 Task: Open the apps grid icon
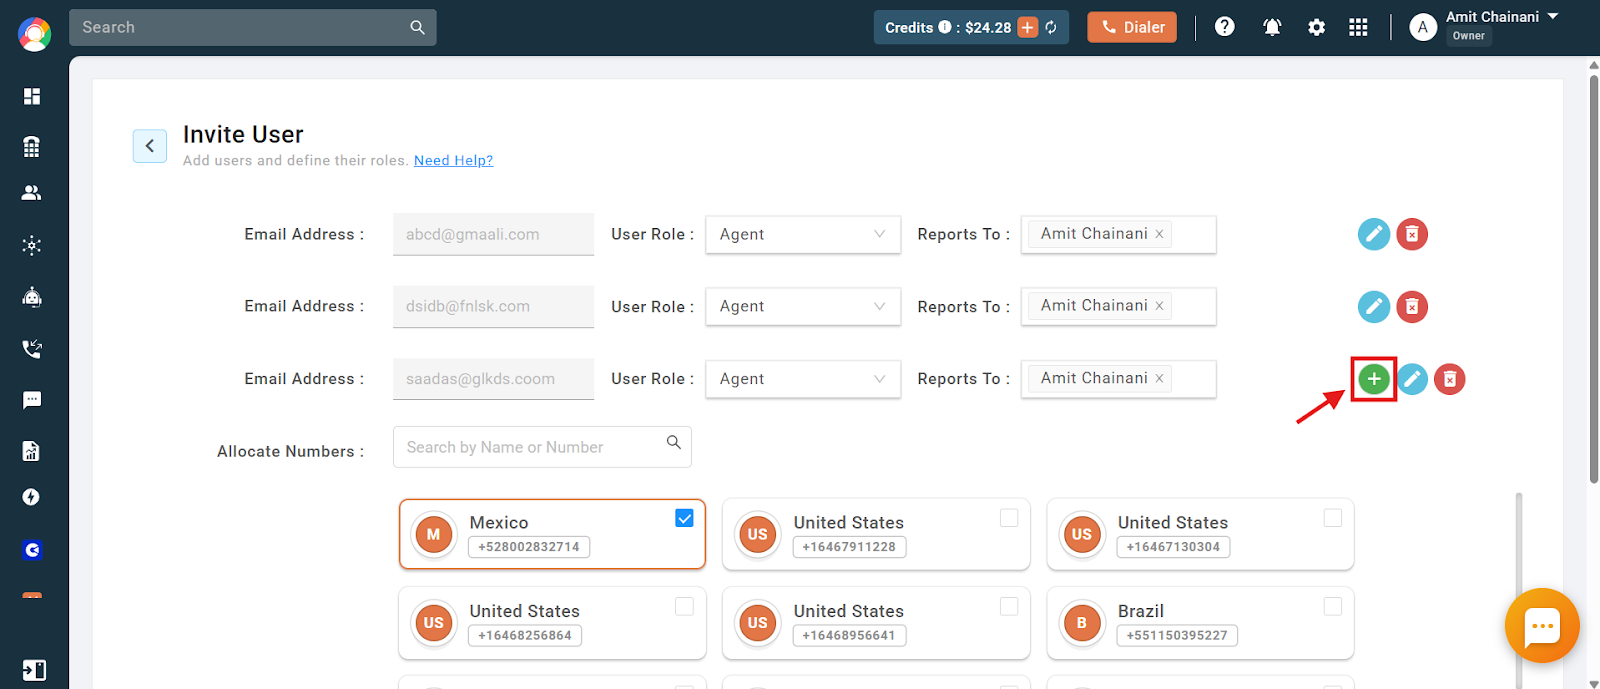point(1358,28)
